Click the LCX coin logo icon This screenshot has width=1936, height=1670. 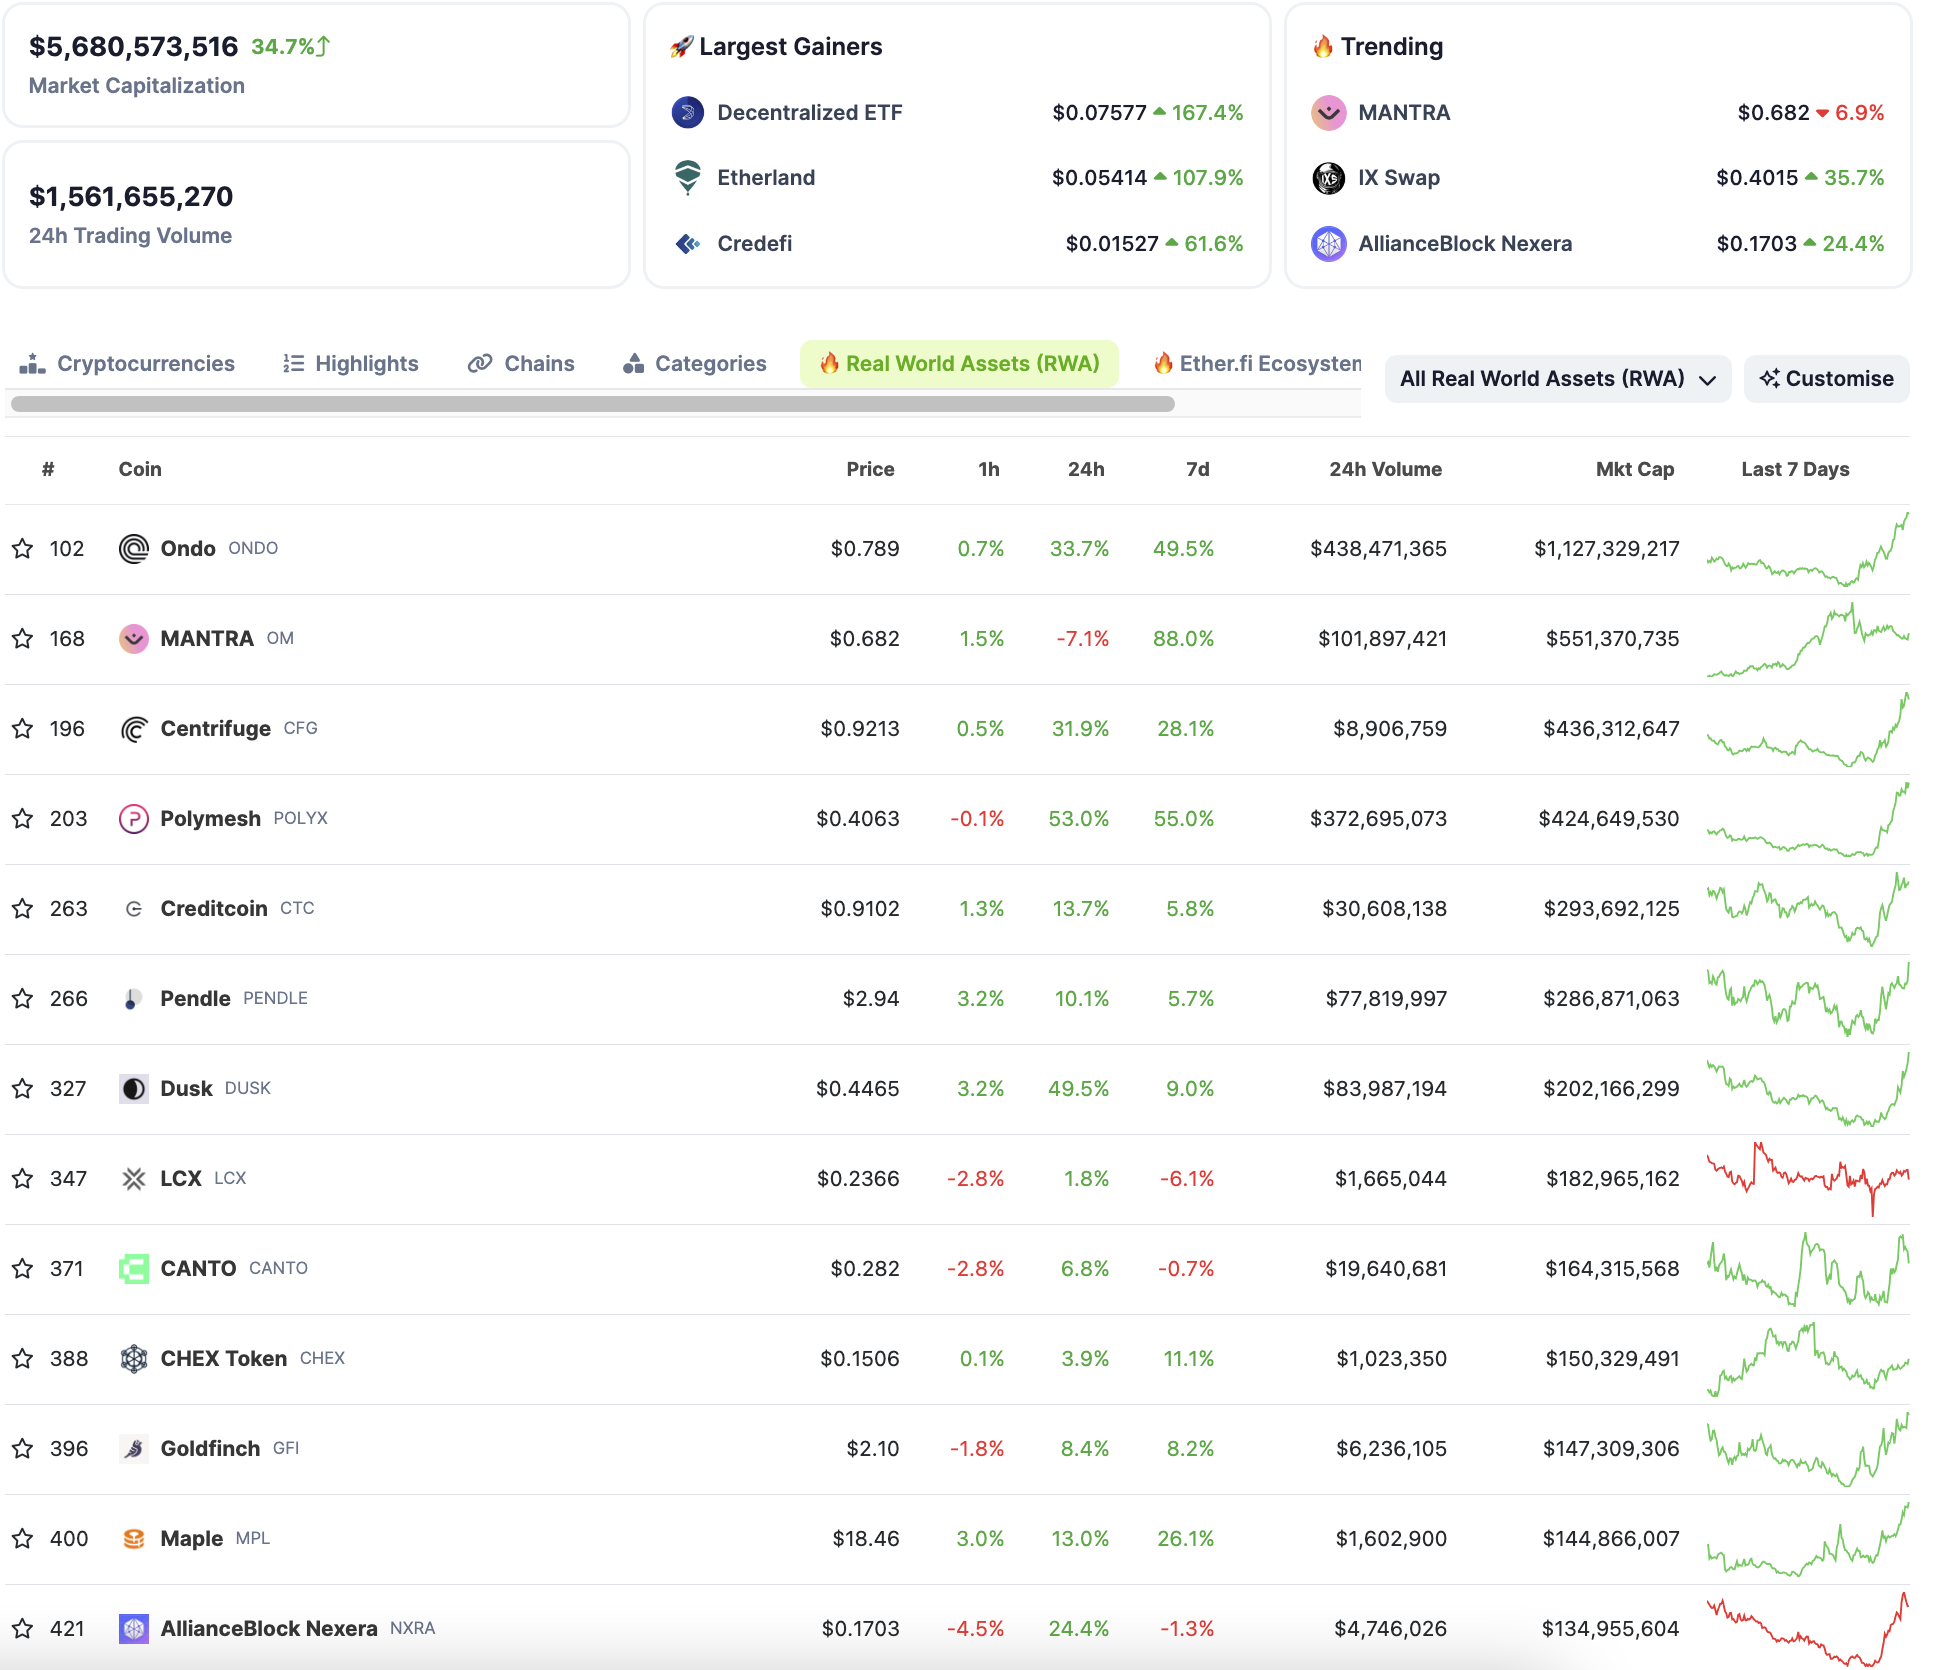tap(134, 1179)
